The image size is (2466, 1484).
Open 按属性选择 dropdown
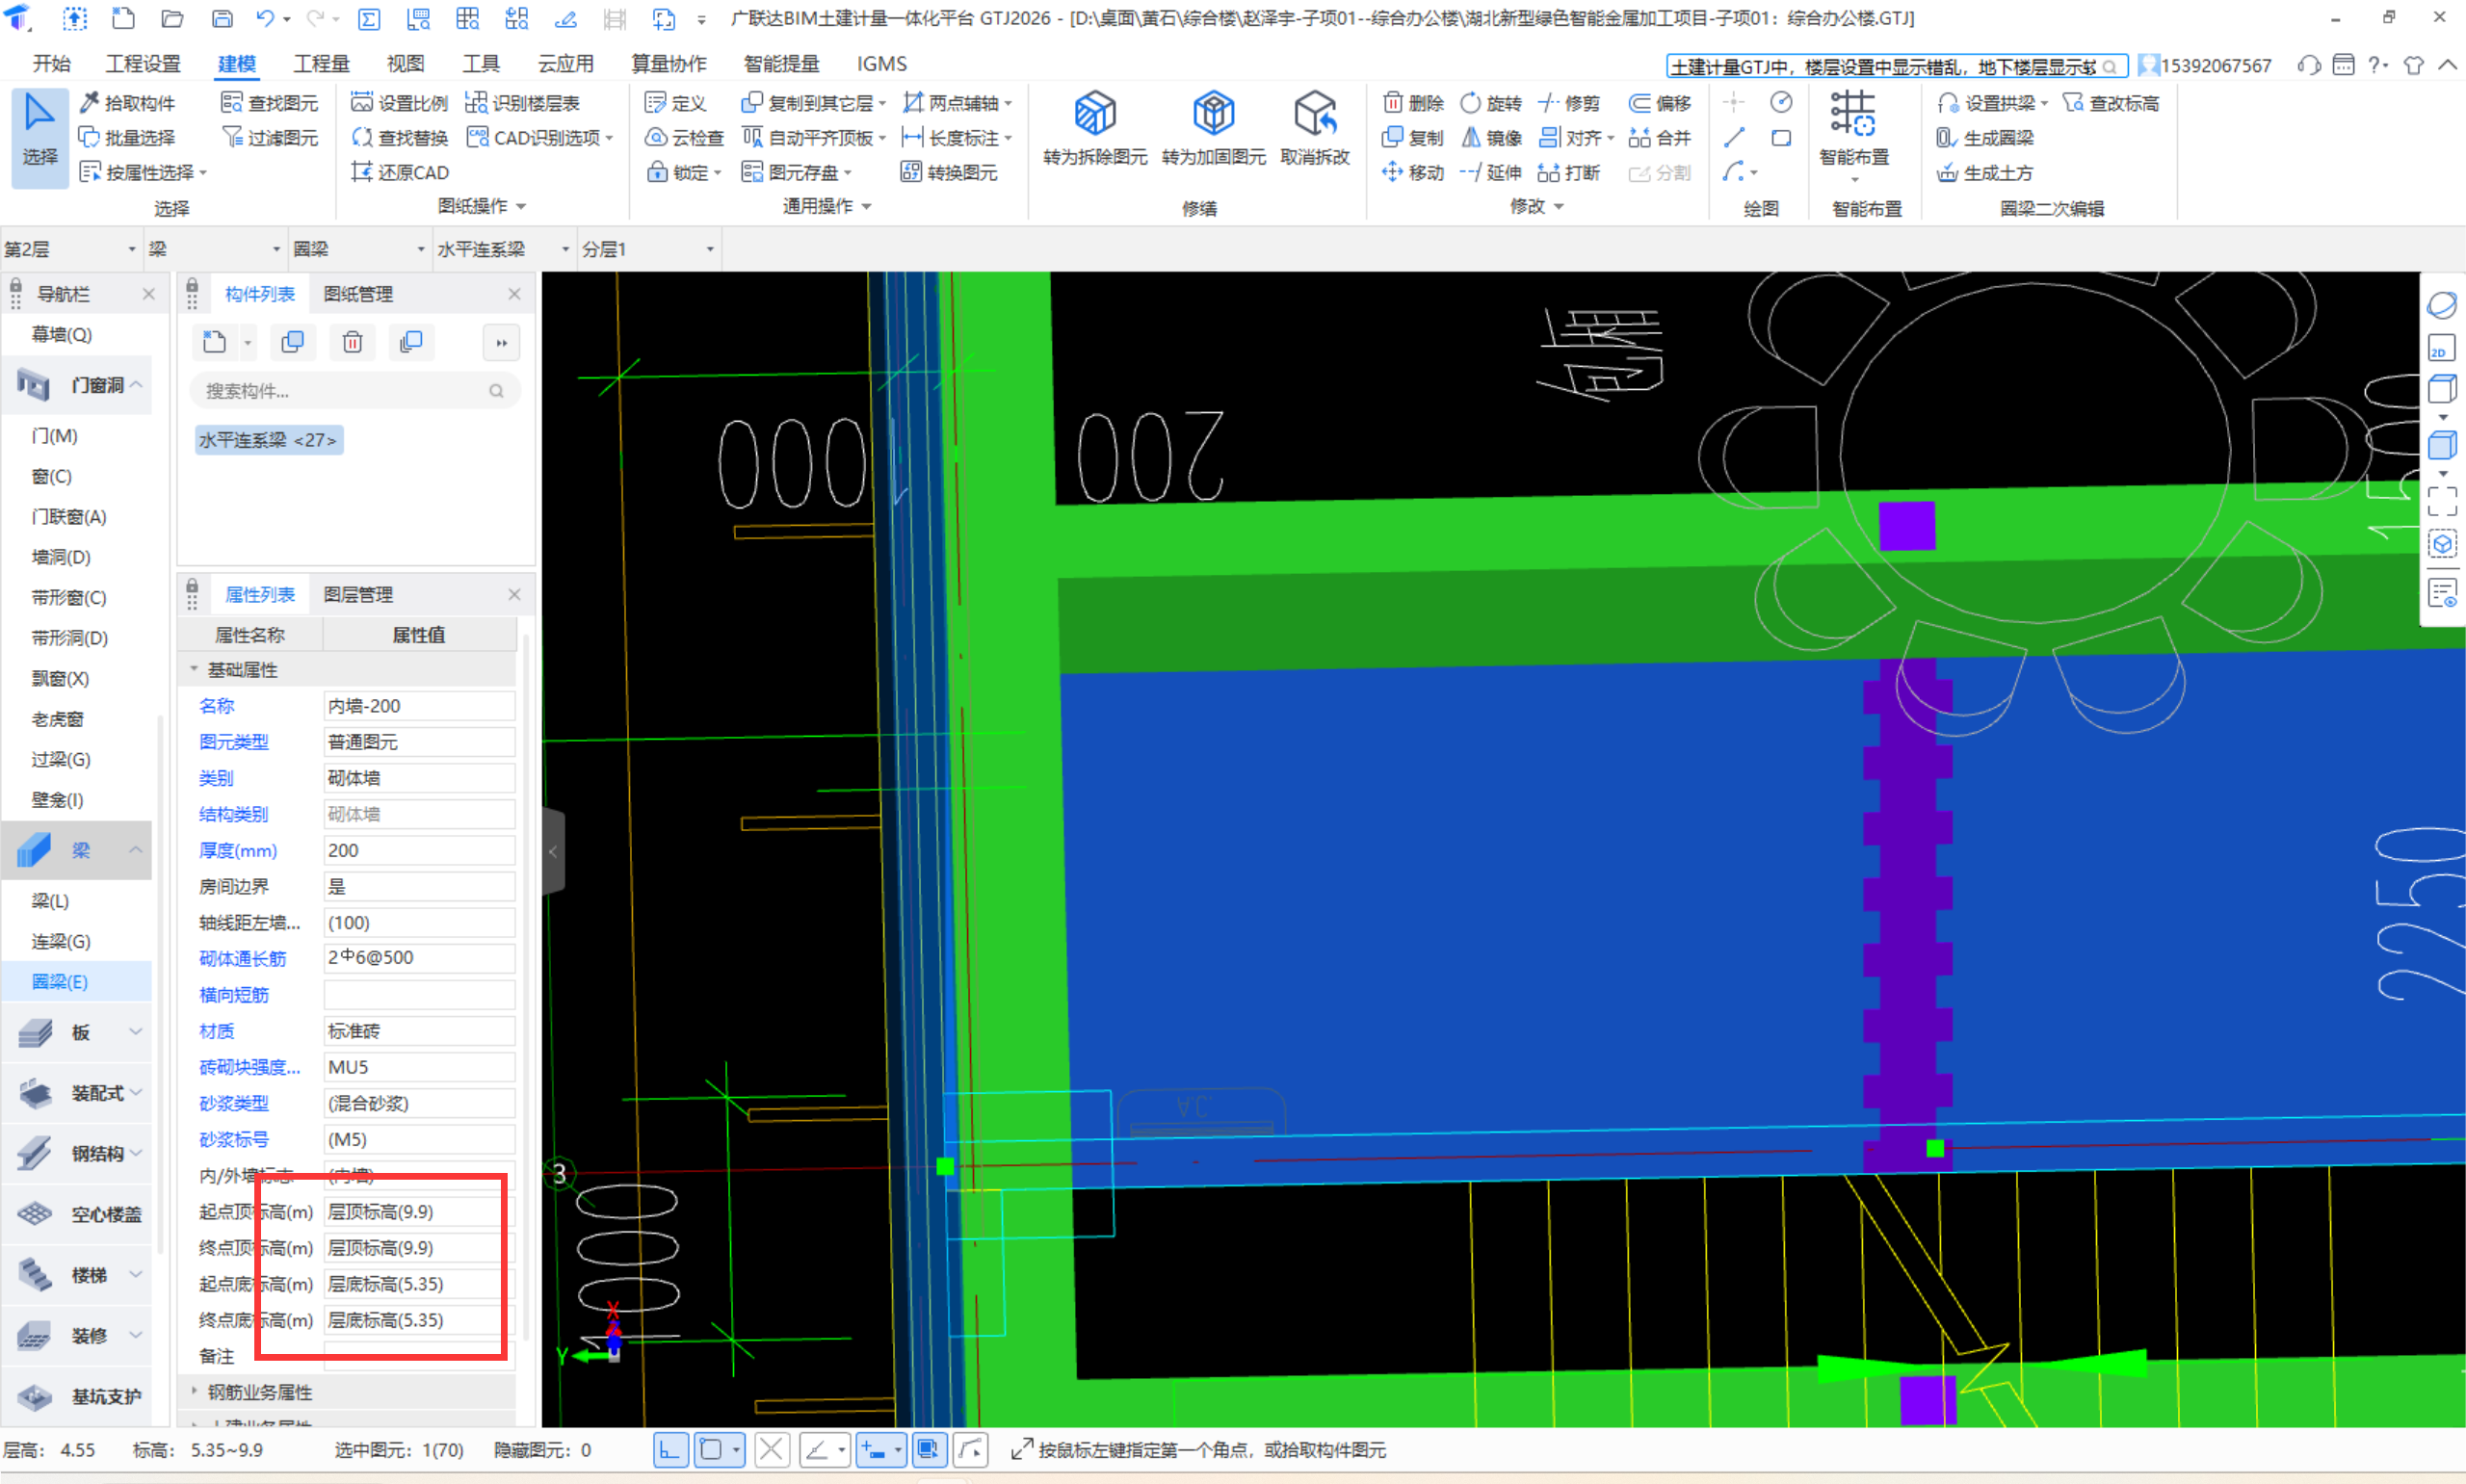pos(203,173)
